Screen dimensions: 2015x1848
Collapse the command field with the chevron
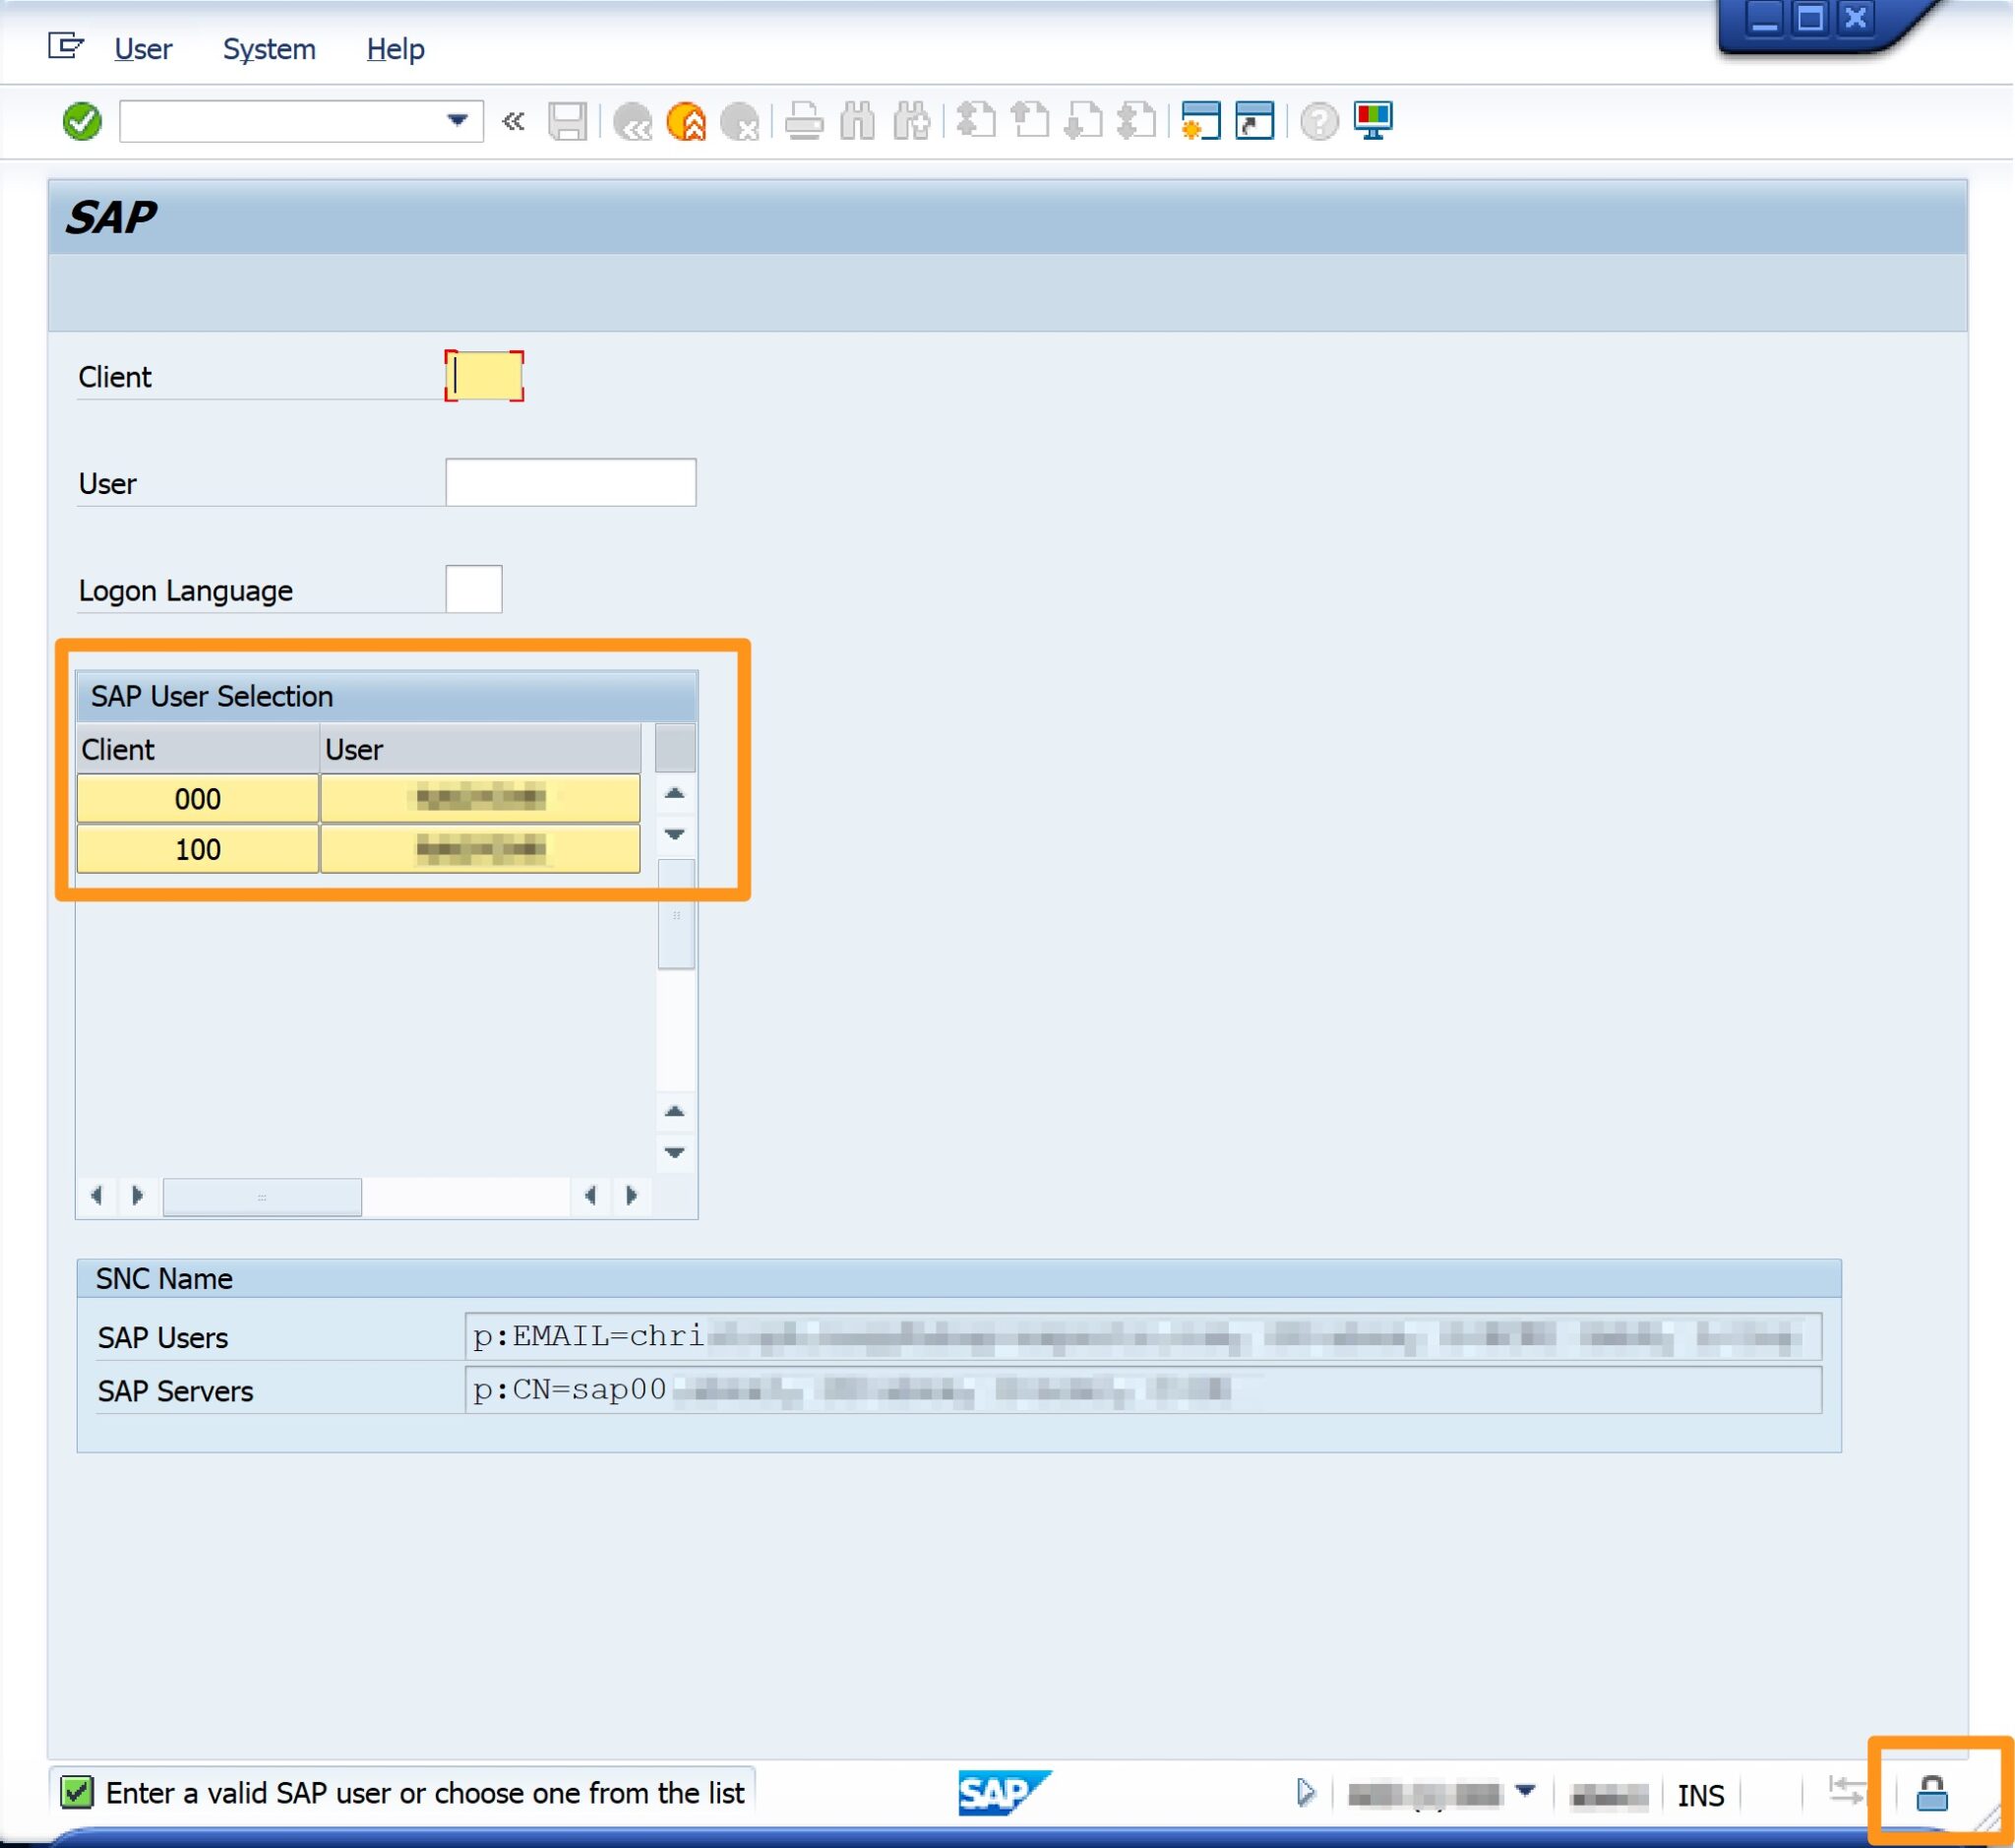513,122
